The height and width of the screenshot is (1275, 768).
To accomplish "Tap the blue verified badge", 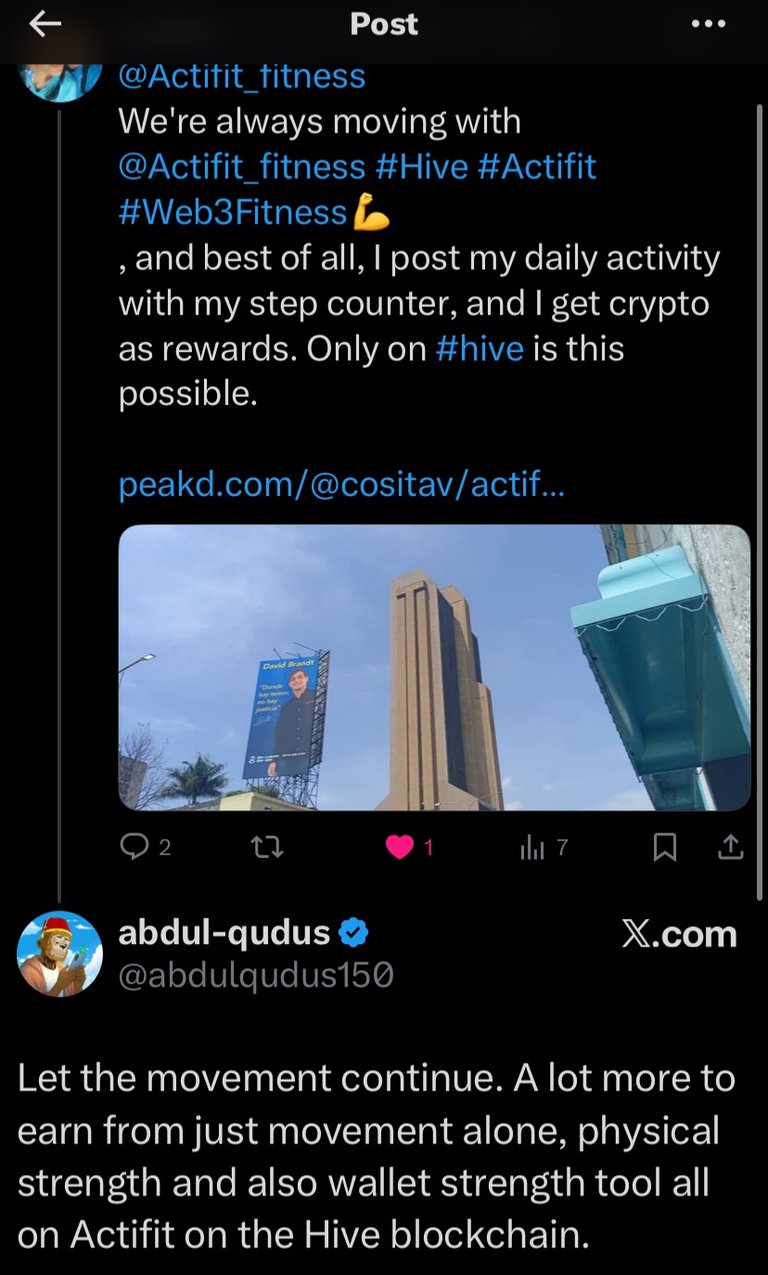I will (x=354, y=933).
